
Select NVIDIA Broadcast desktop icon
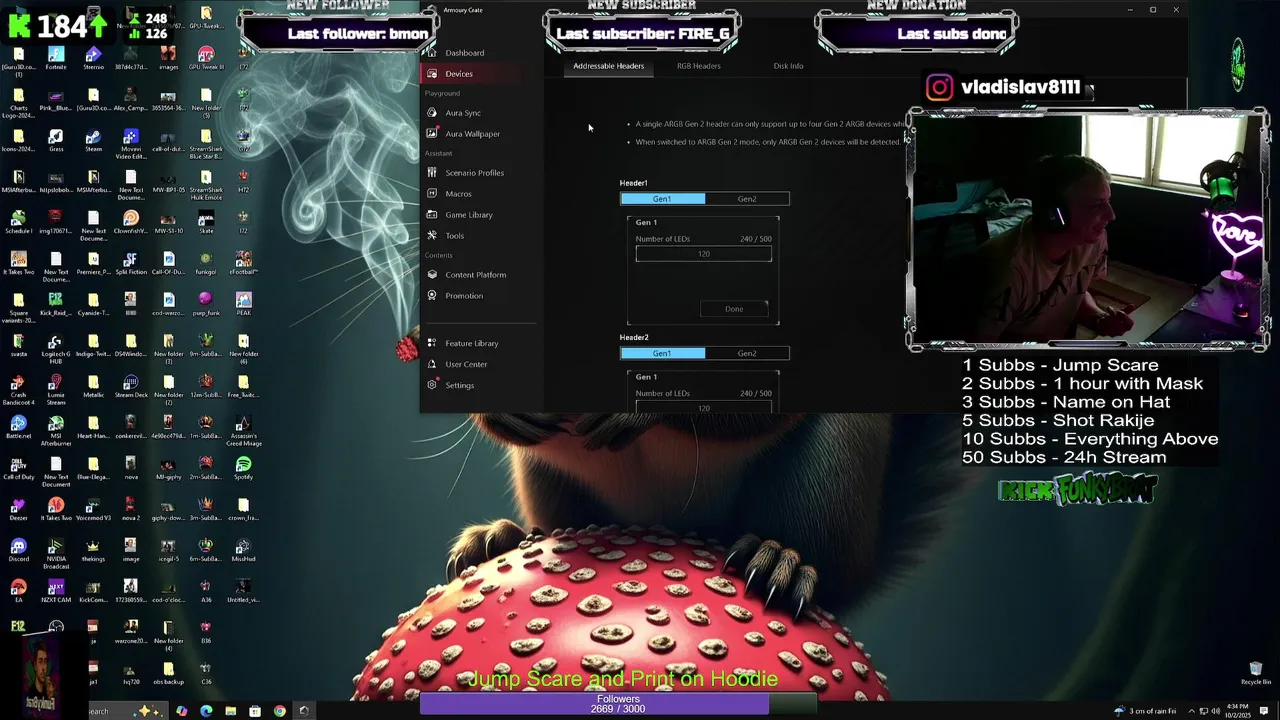tap(56, 554)
